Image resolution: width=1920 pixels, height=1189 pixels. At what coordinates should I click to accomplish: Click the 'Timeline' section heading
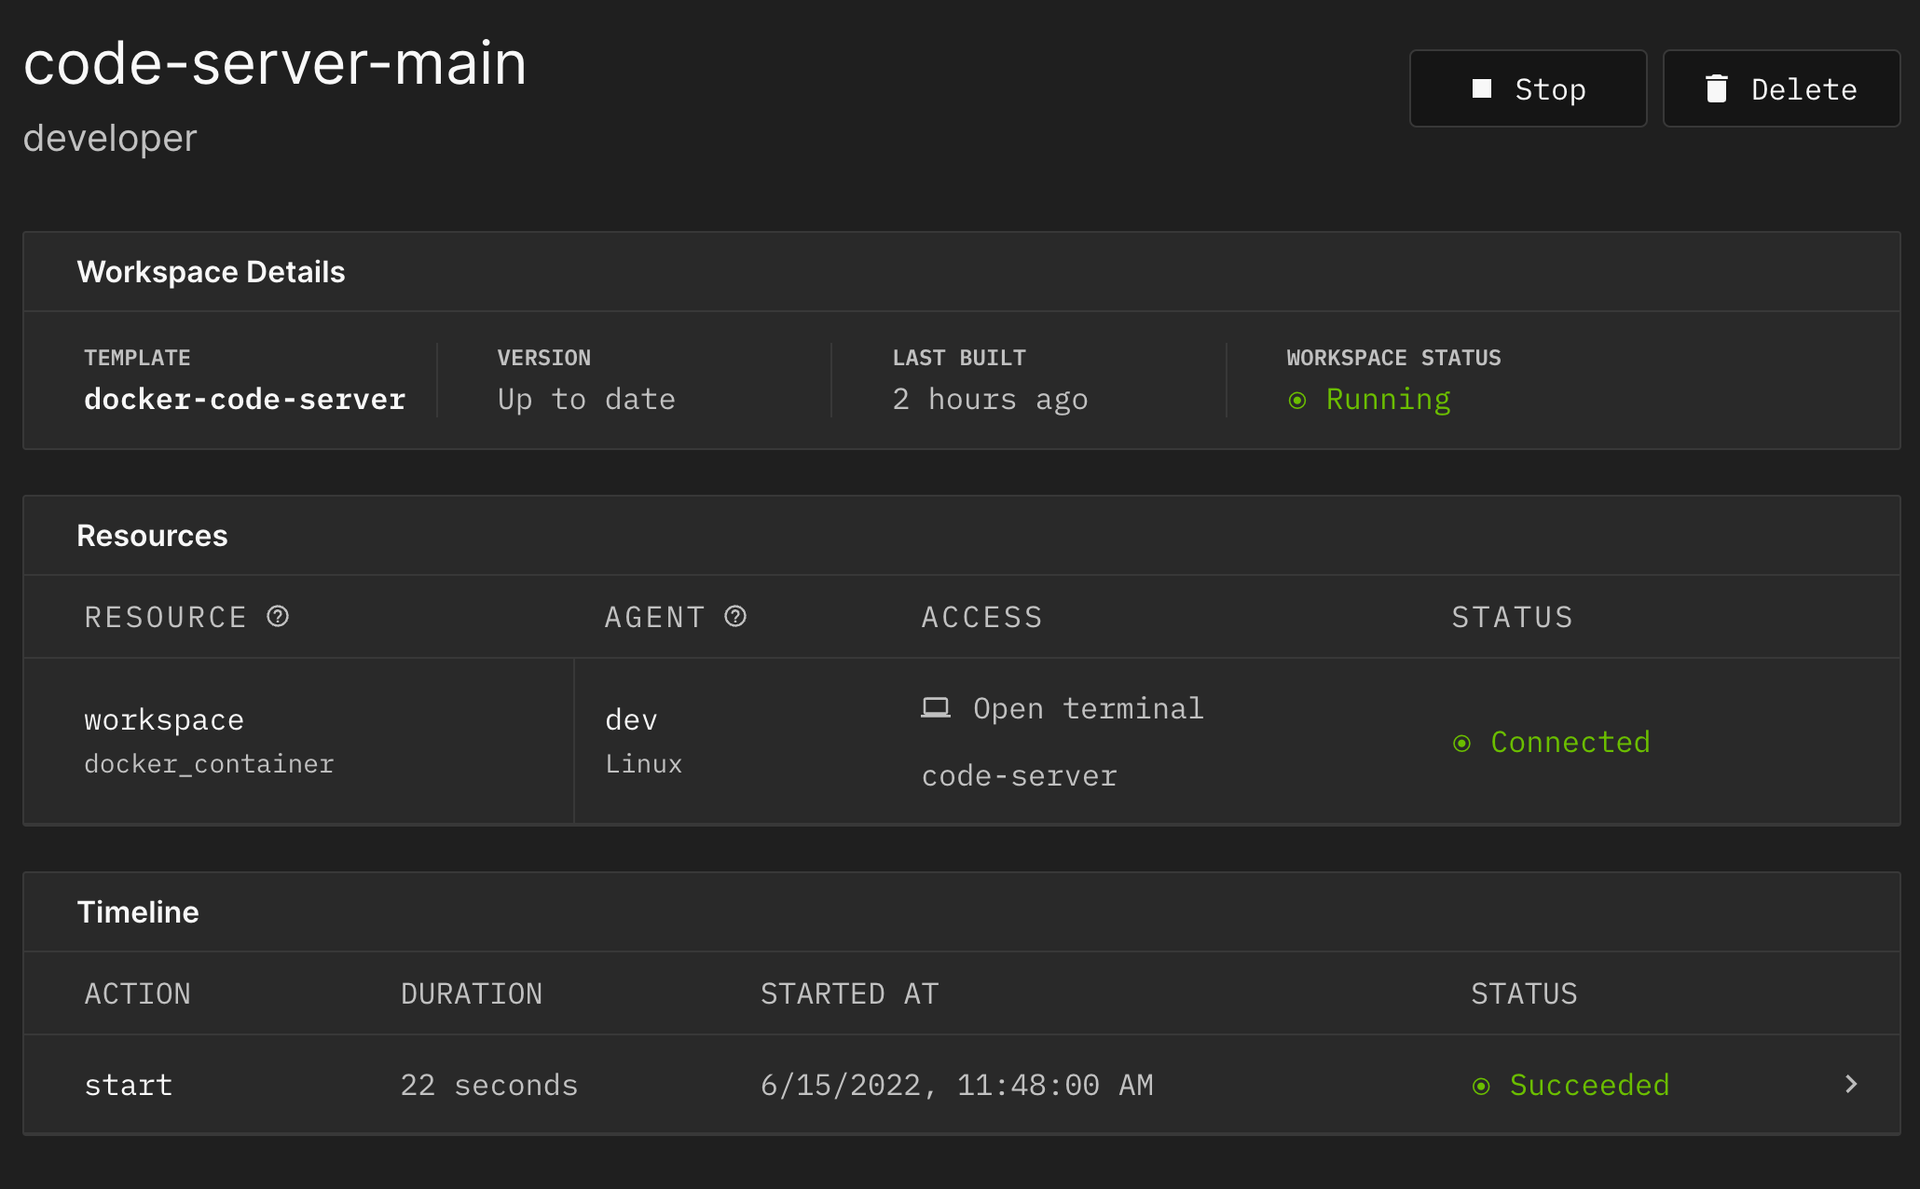coord(138,912)
